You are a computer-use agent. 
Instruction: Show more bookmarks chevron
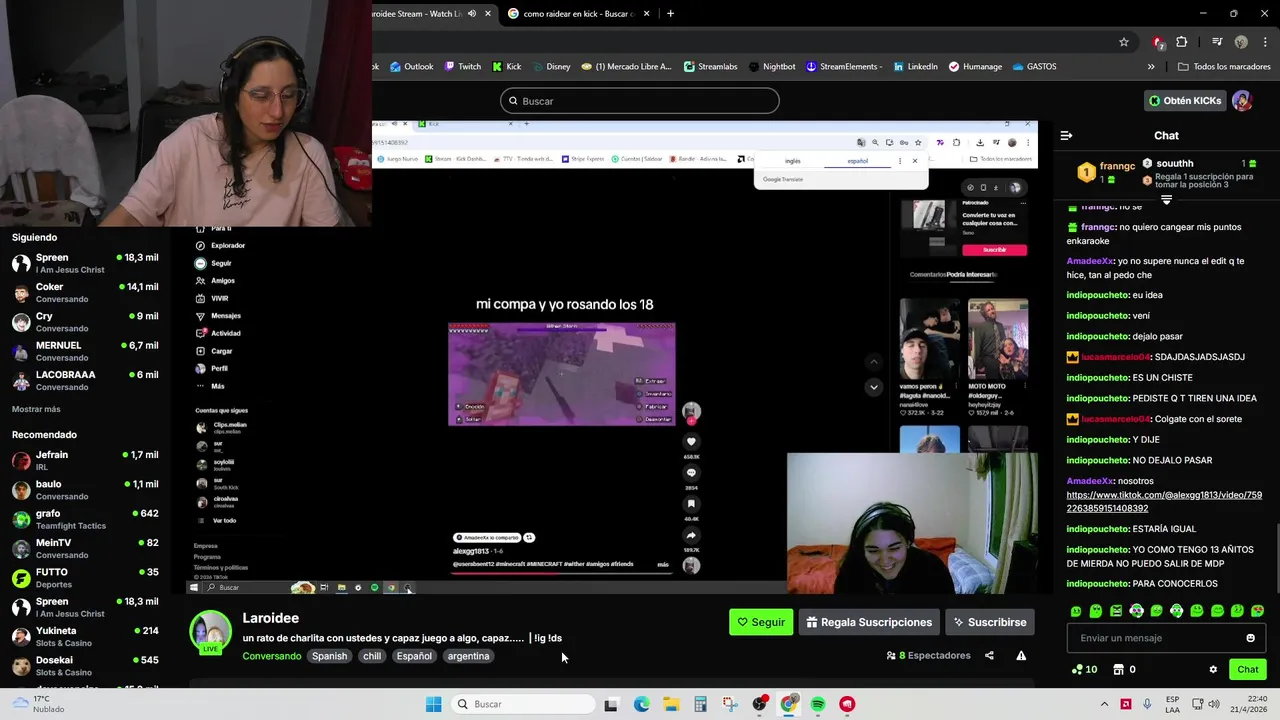click(x=1151, y=67)
